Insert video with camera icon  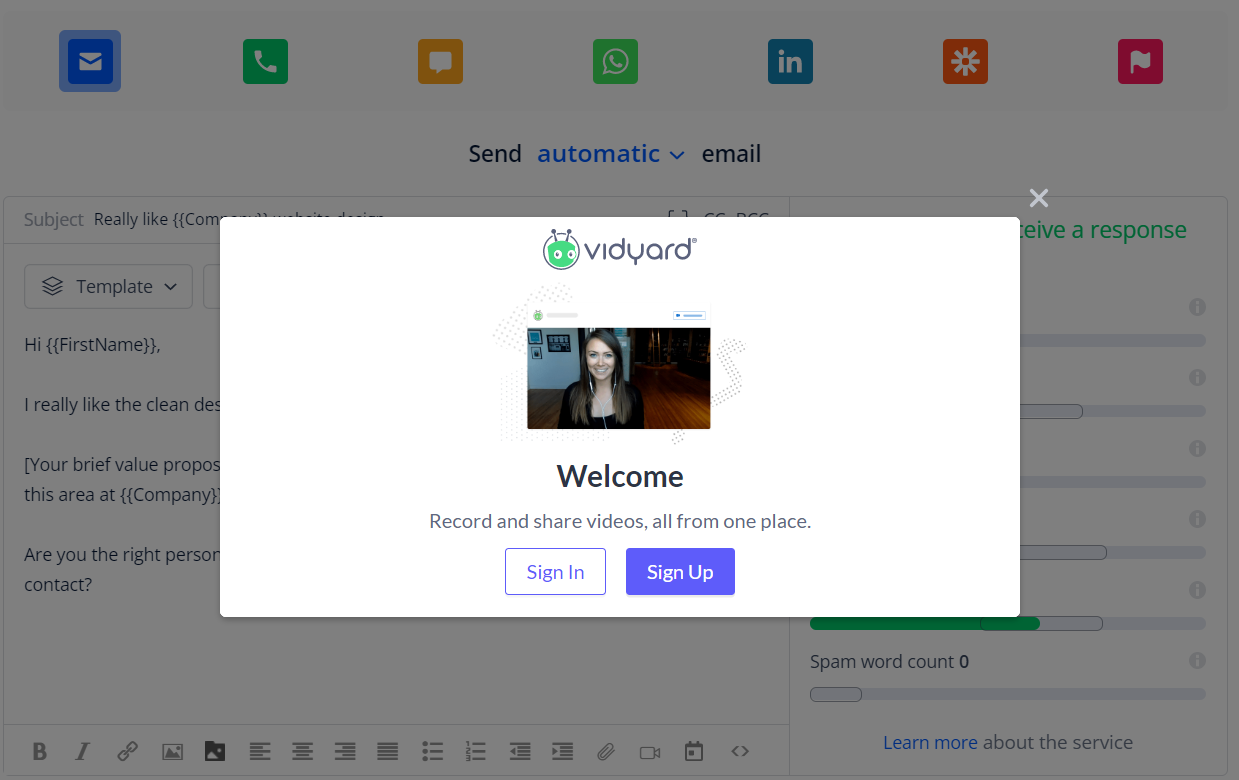coord(650,752)
